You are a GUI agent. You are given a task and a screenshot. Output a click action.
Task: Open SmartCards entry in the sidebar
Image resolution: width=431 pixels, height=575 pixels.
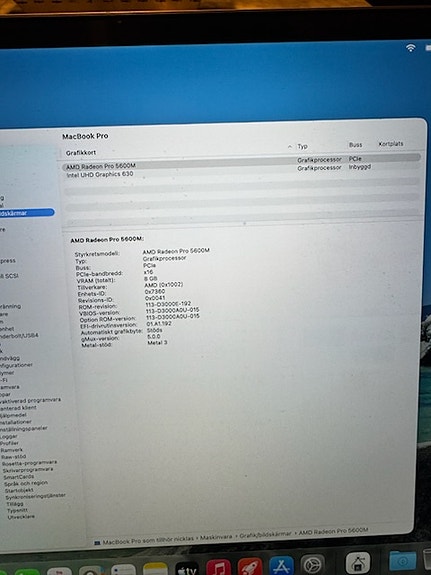19,477
